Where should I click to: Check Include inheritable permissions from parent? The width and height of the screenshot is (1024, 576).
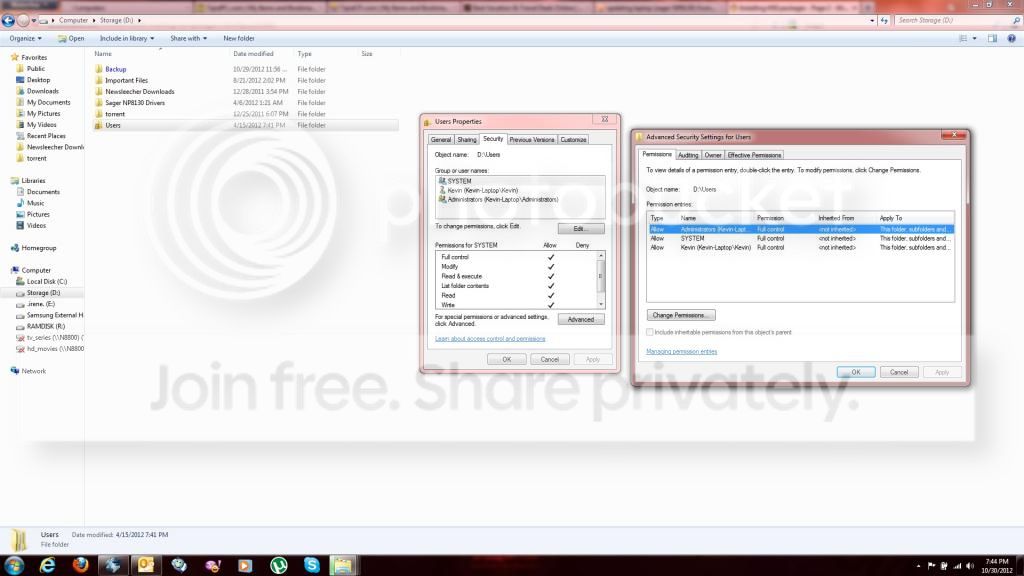(650, 332)
